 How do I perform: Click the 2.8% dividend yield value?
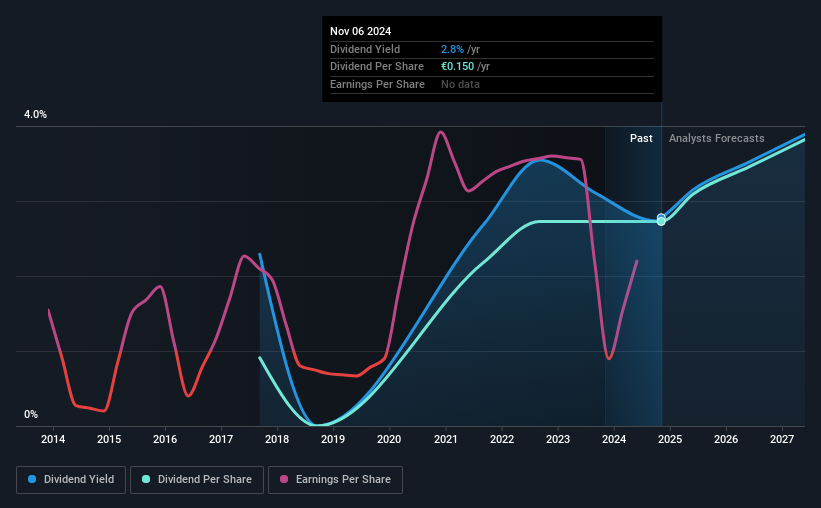[452, 49]
